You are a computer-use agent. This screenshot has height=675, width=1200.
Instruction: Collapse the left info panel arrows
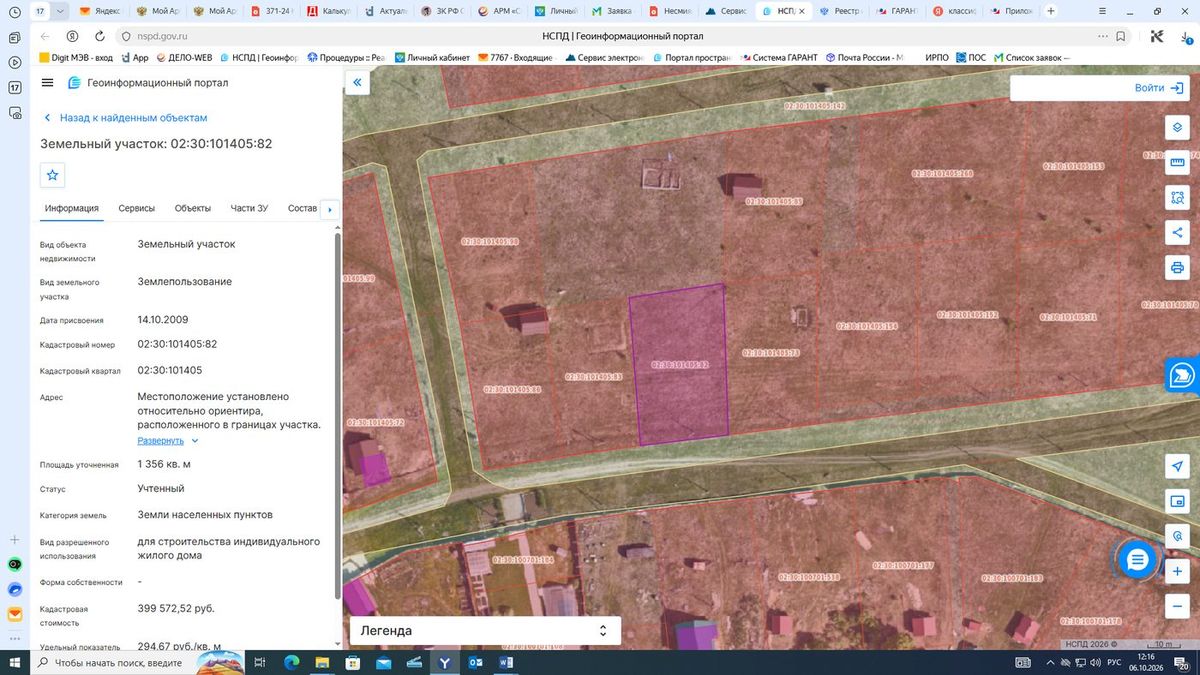tap(357, 84)
